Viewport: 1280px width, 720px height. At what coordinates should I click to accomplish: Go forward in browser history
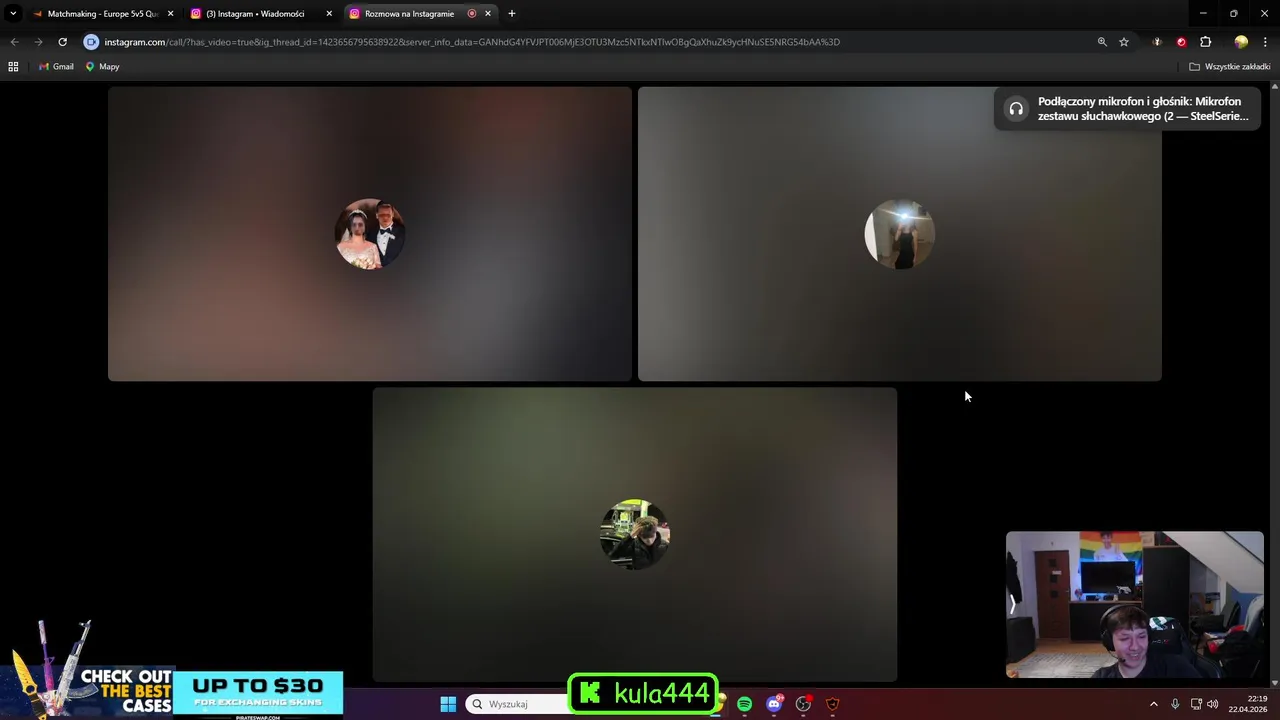[38, 42]
